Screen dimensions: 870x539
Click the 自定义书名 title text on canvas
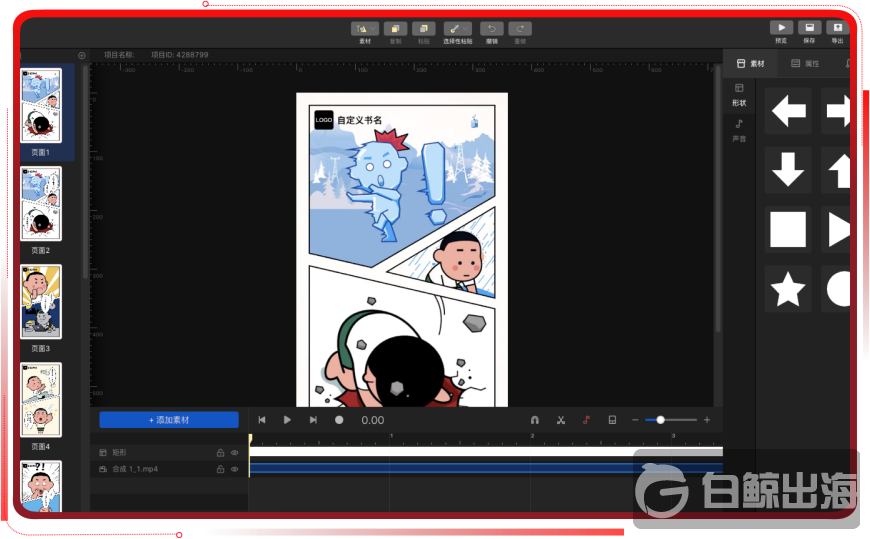point(360,120)
